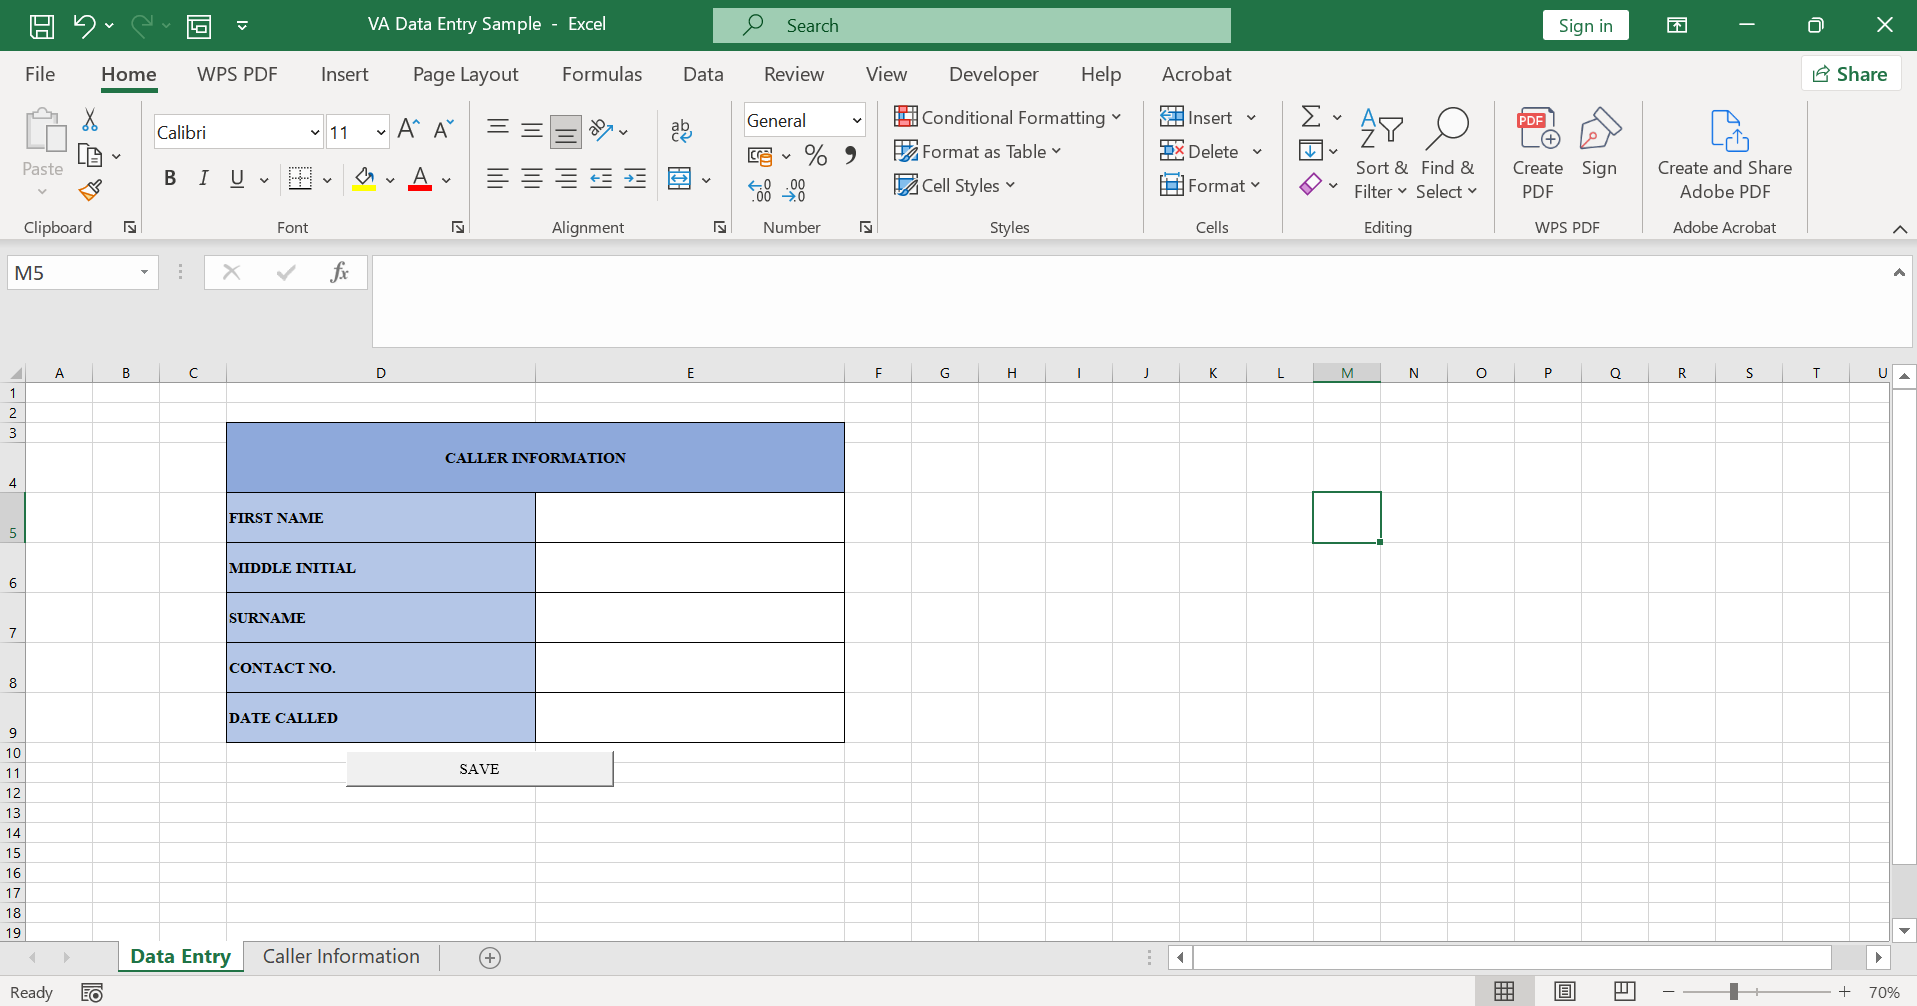Open the Calibri font name dropdown
1917x1006 pixels.
click(315, 132)
